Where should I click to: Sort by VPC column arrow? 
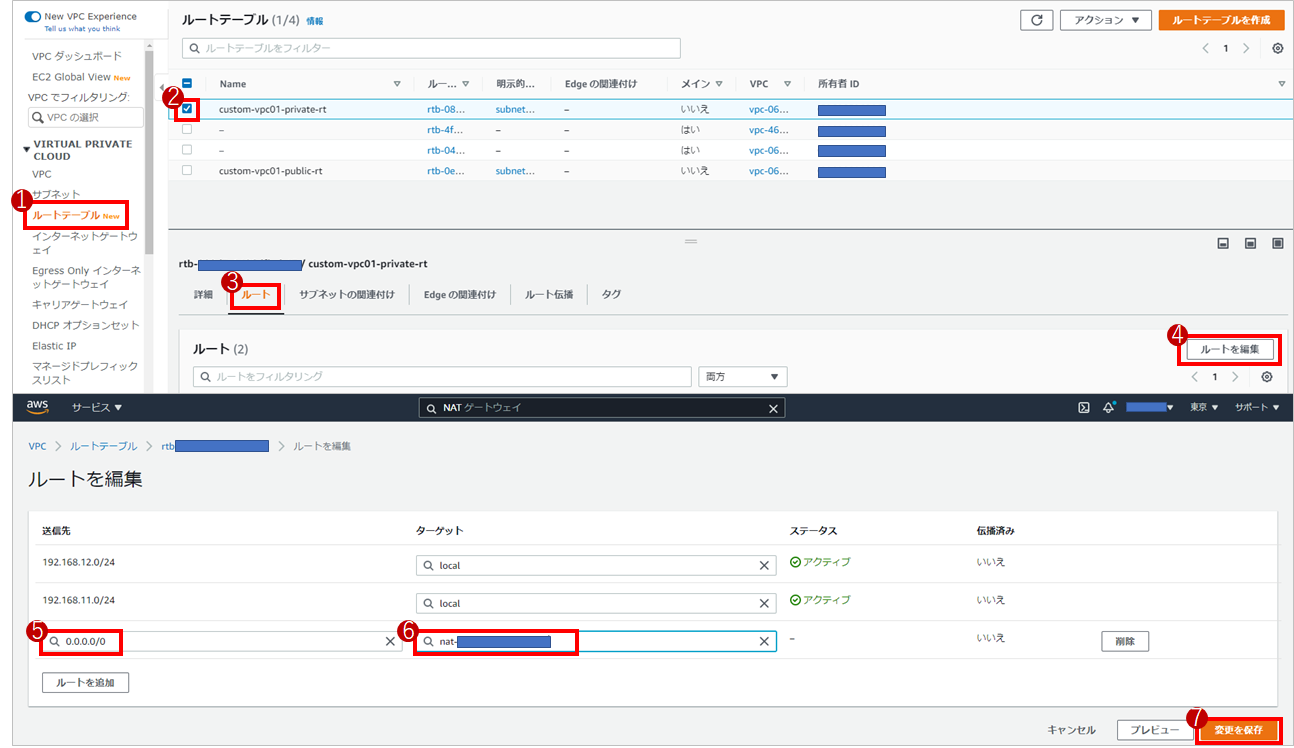point(787,84)
